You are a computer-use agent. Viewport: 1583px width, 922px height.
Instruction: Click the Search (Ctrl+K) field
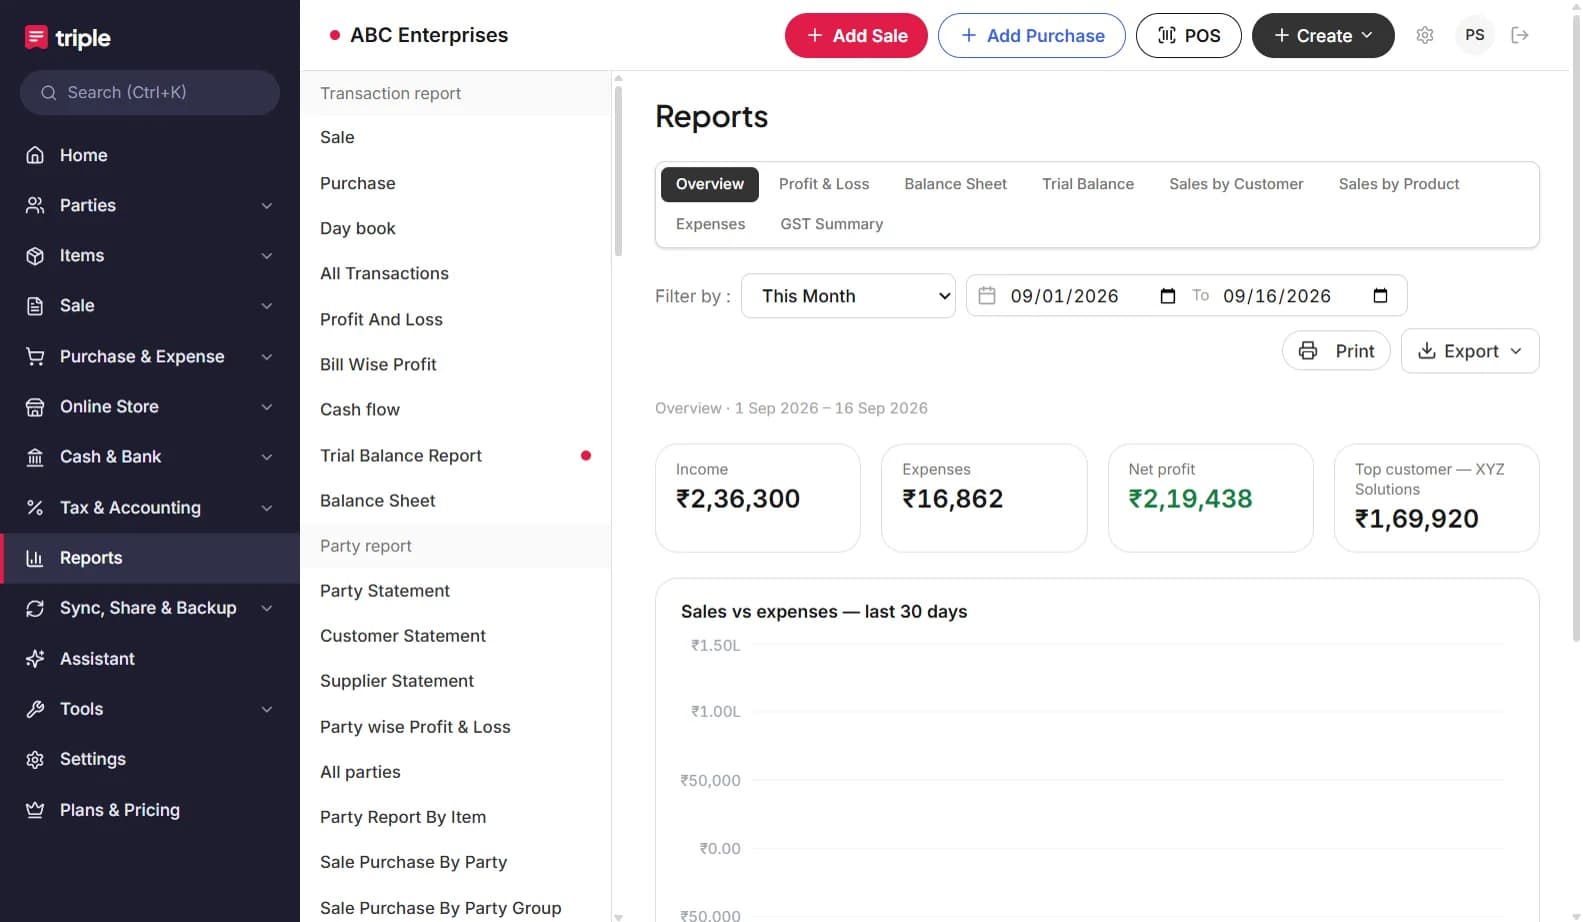tap(150, 93)
